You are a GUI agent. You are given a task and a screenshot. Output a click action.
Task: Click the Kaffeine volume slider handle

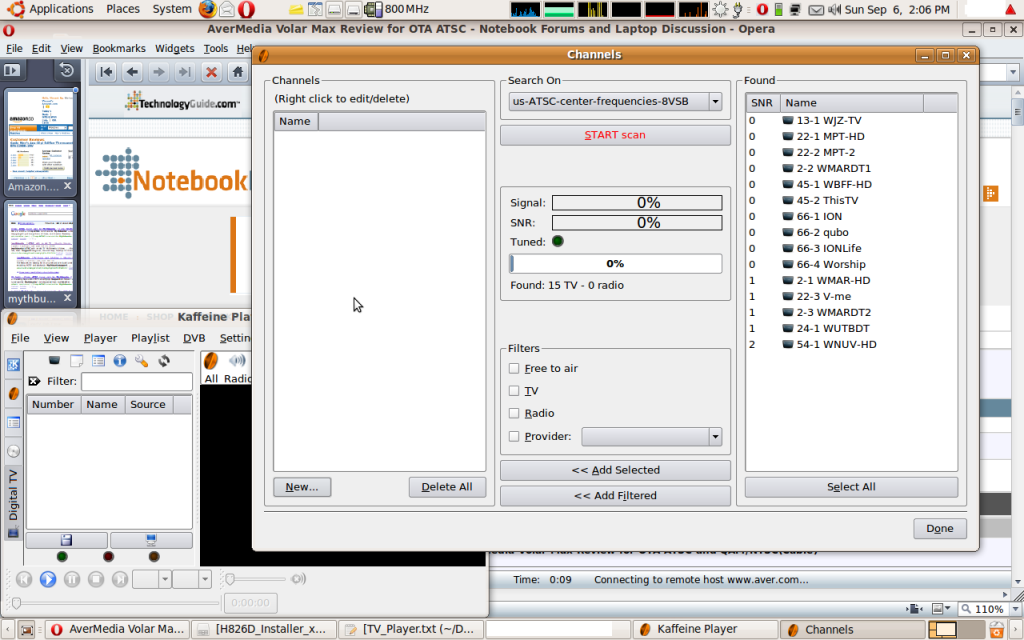click(x=230, y=579)
